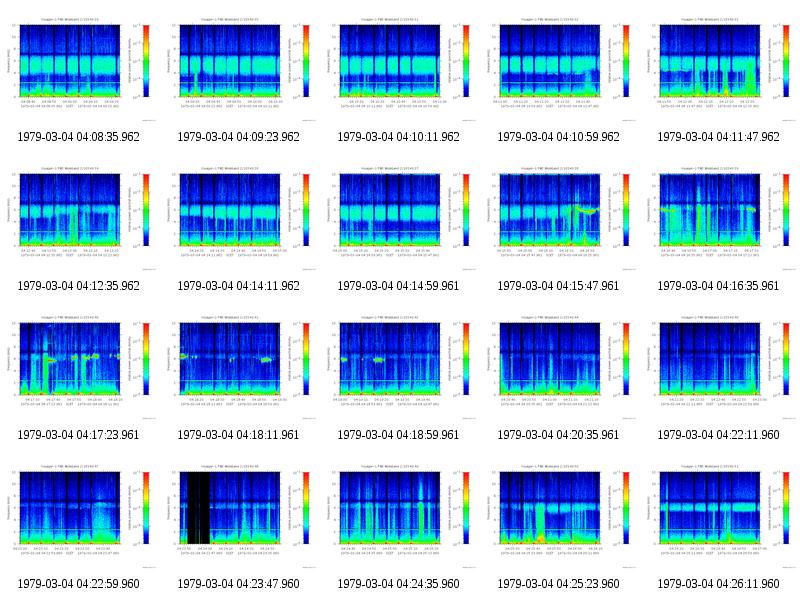Open spectrogram thumbnail for 04:14:59.961

point(399,218)
